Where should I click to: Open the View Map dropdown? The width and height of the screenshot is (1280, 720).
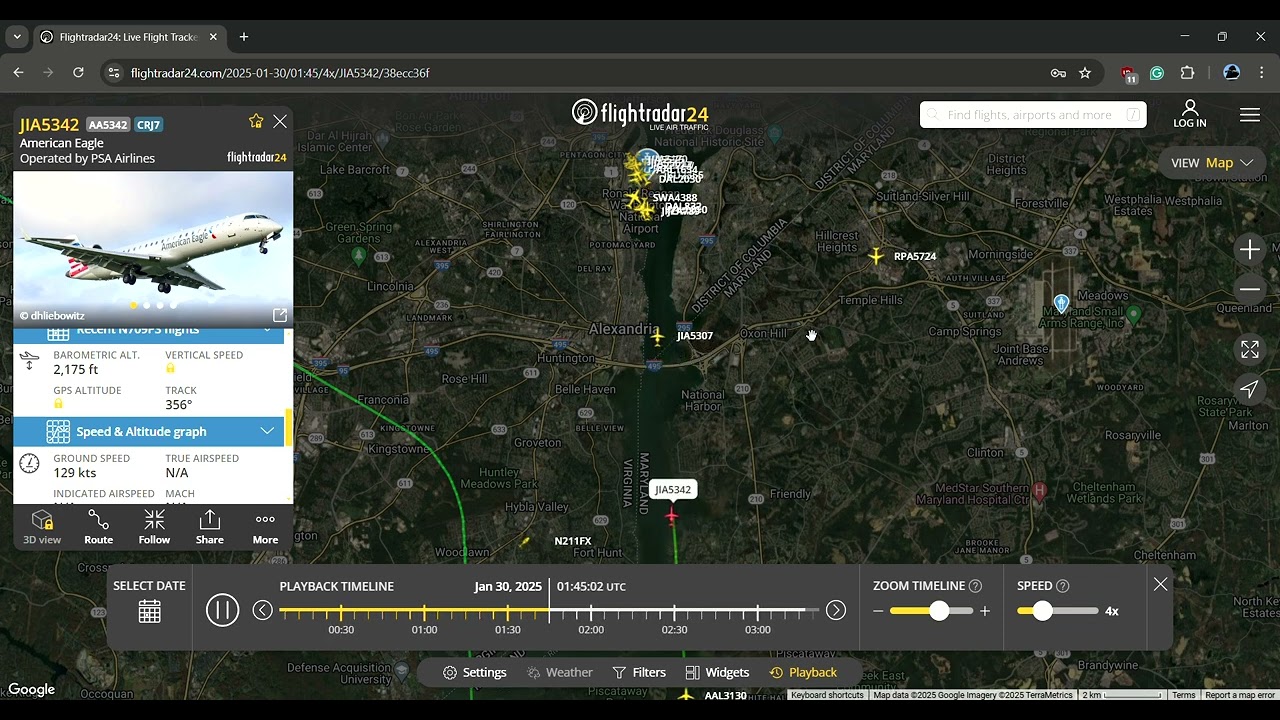1212,163
